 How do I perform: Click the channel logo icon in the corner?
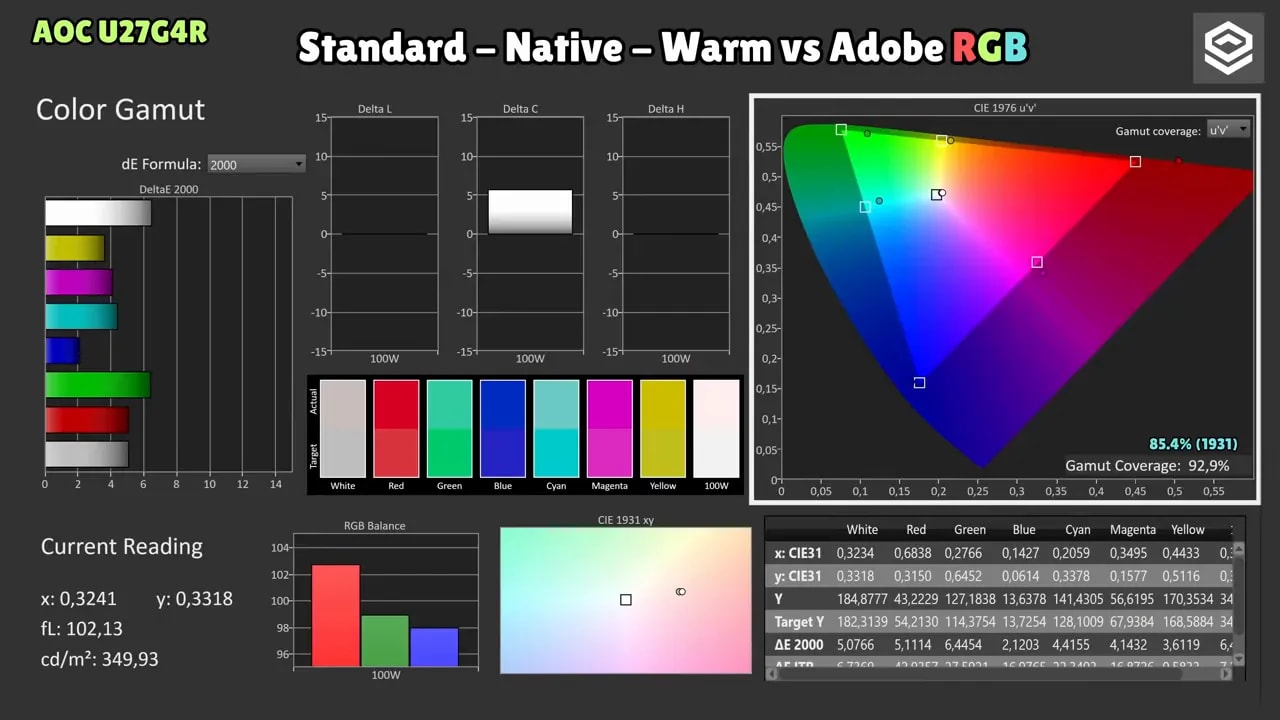tap(1227, 48)
